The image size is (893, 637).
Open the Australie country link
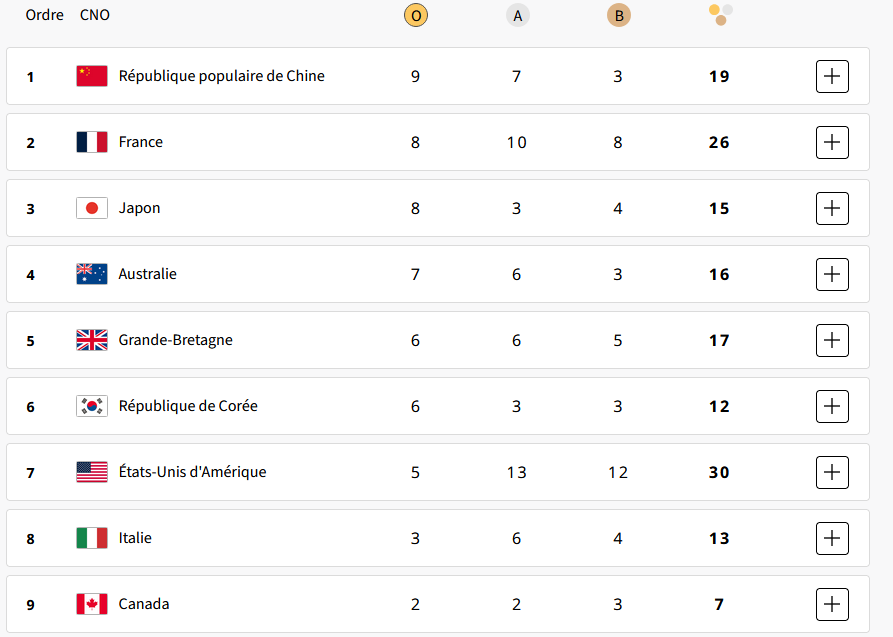[147, 274]
